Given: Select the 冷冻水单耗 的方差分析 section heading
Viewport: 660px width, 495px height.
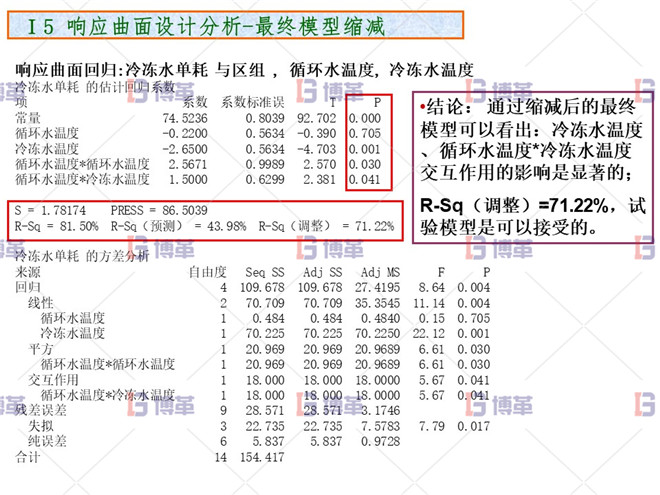Looking at the screenshot, I should tap(82, 256).
